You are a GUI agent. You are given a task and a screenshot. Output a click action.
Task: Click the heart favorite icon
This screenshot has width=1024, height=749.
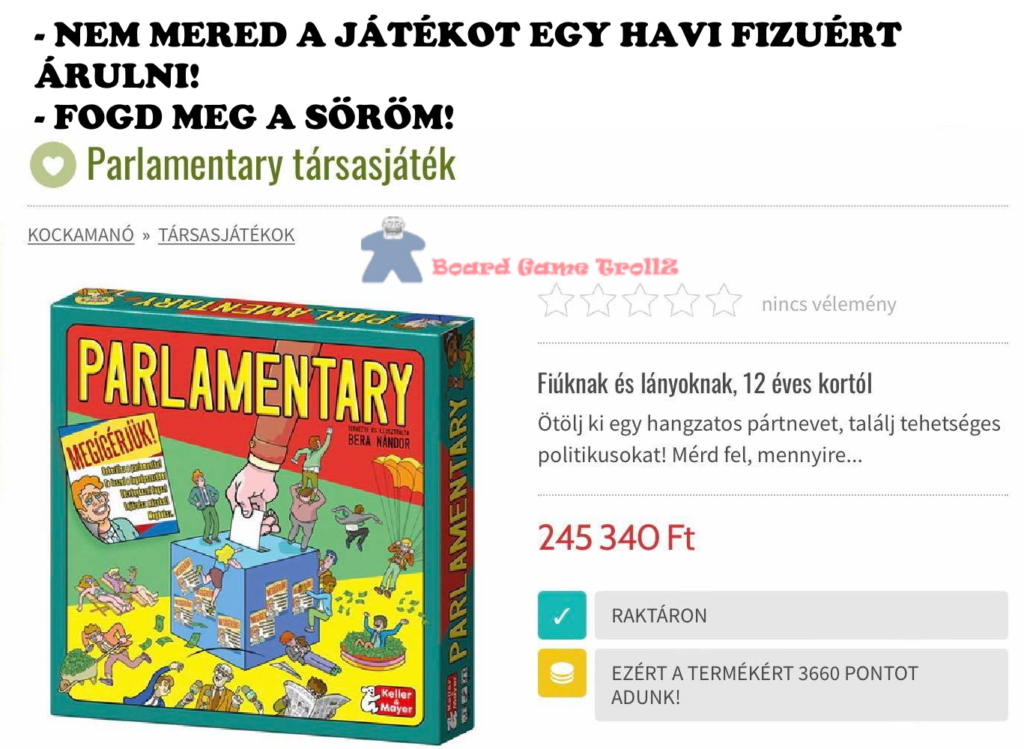click(x=53, y=165)
